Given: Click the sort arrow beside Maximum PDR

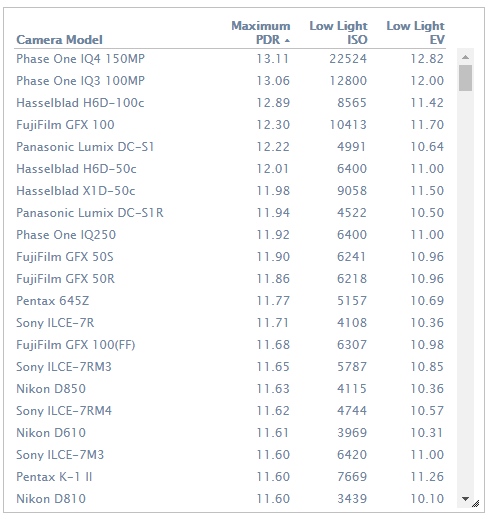Looking at the screenshot, I should (287, 41).
